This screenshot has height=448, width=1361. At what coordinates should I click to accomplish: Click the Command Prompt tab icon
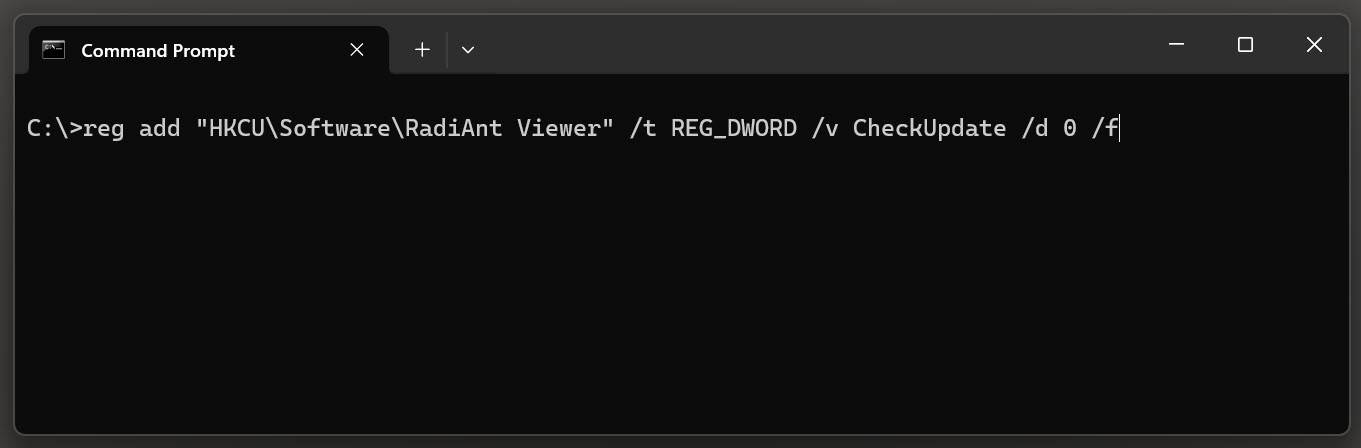coord(54,50)
